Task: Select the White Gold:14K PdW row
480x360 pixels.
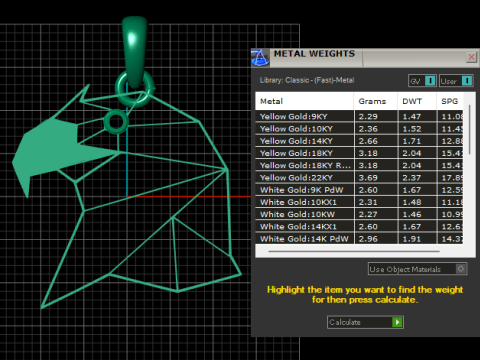Action: 359,239
